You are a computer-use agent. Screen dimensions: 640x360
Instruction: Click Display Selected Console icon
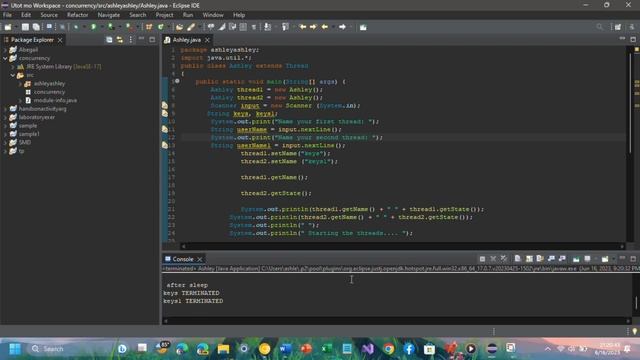coord(587,259)
